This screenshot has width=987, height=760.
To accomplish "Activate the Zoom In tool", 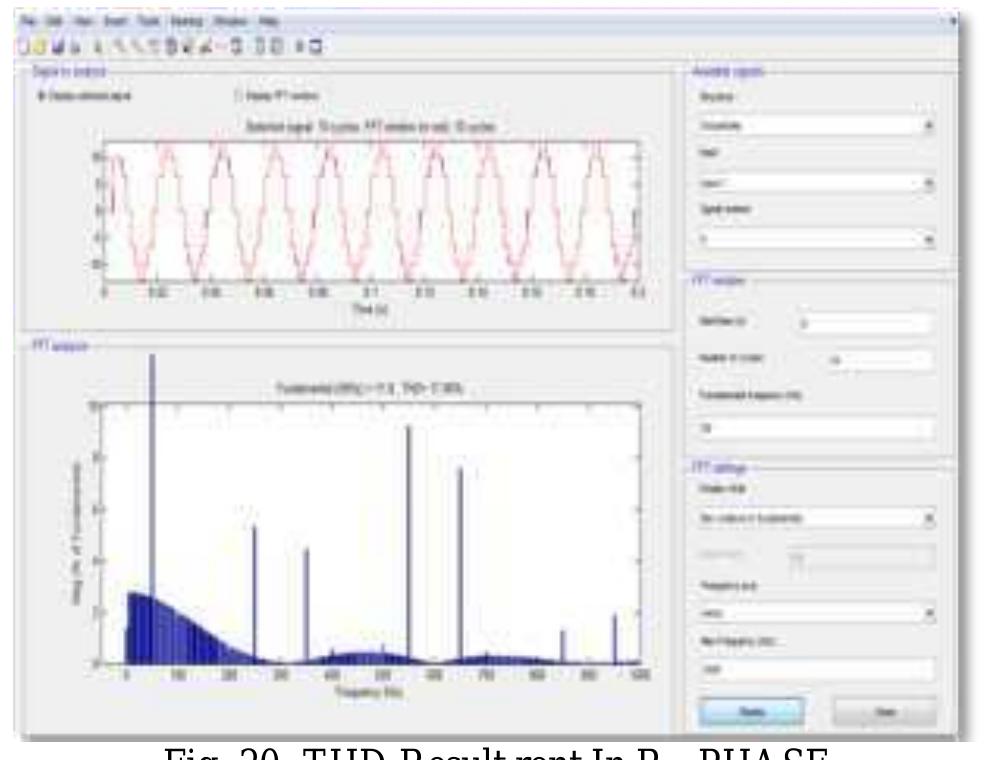I will click(x=118, y=47).
